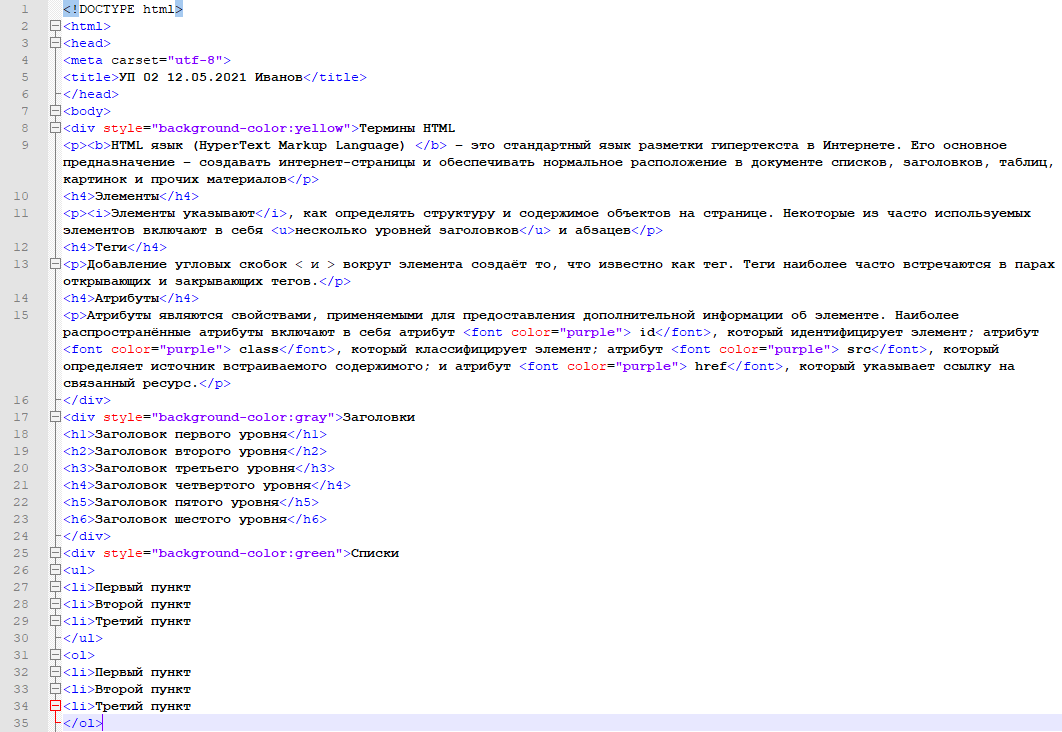
Task: Collapse the <head> fold marker
Action: tap(56, 43)
